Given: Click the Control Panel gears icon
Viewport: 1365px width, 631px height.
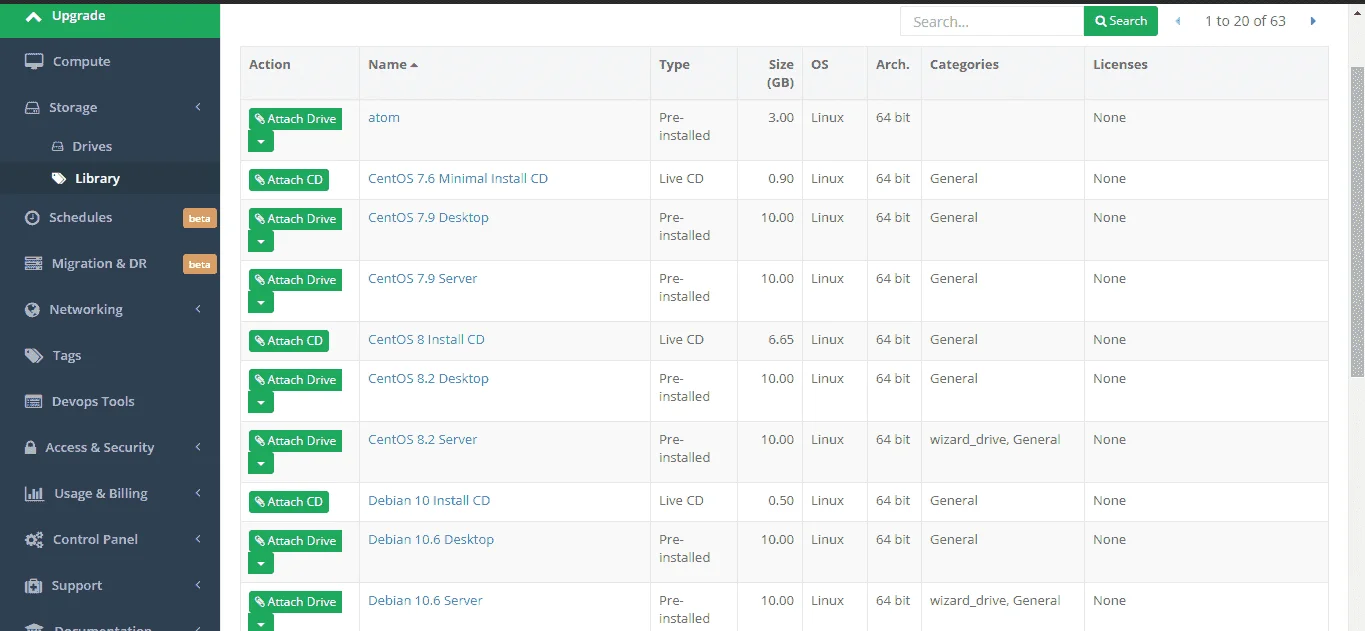Looking at the screenshot, I should click(34, 539).
